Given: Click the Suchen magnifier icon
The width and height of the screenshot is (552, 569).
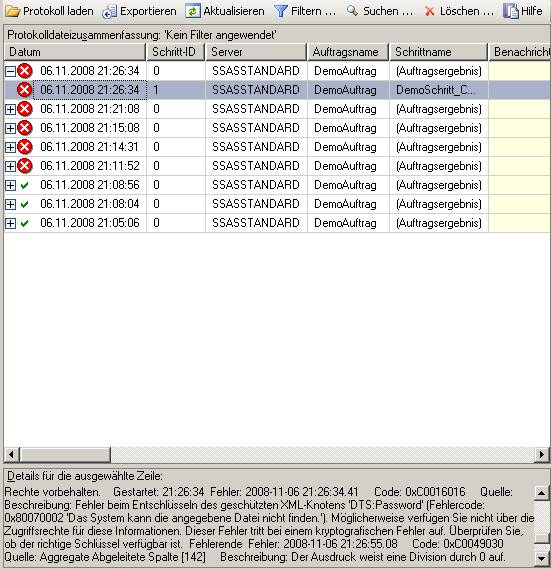Looking at the screenshot, I should click(352, 11).
